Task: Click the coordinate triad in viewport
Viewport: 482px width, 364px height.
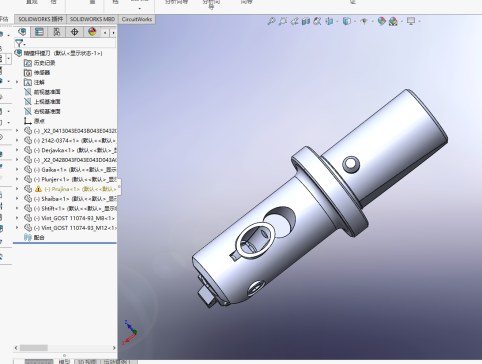Action: pos(130,332)
